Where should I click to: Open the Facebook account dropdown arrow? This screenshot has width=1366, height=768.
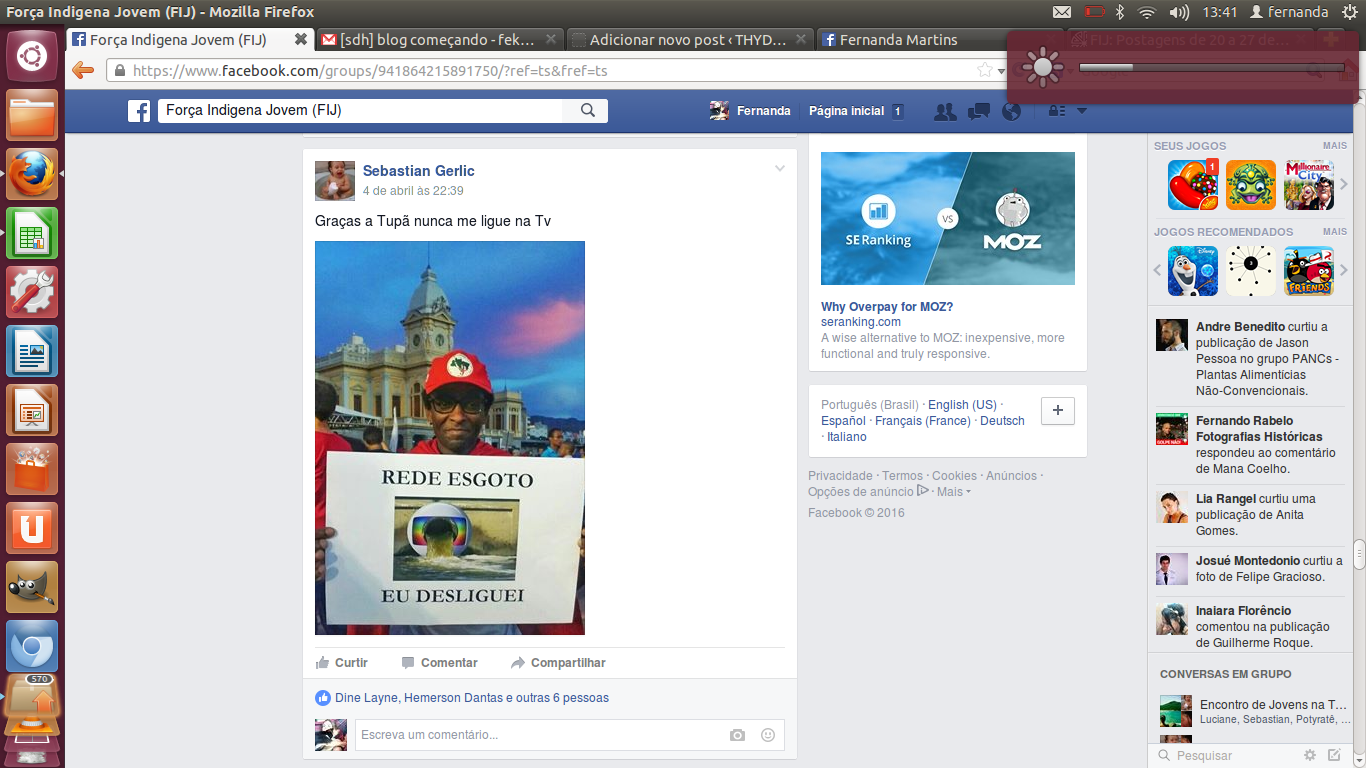click(1082, 111)
